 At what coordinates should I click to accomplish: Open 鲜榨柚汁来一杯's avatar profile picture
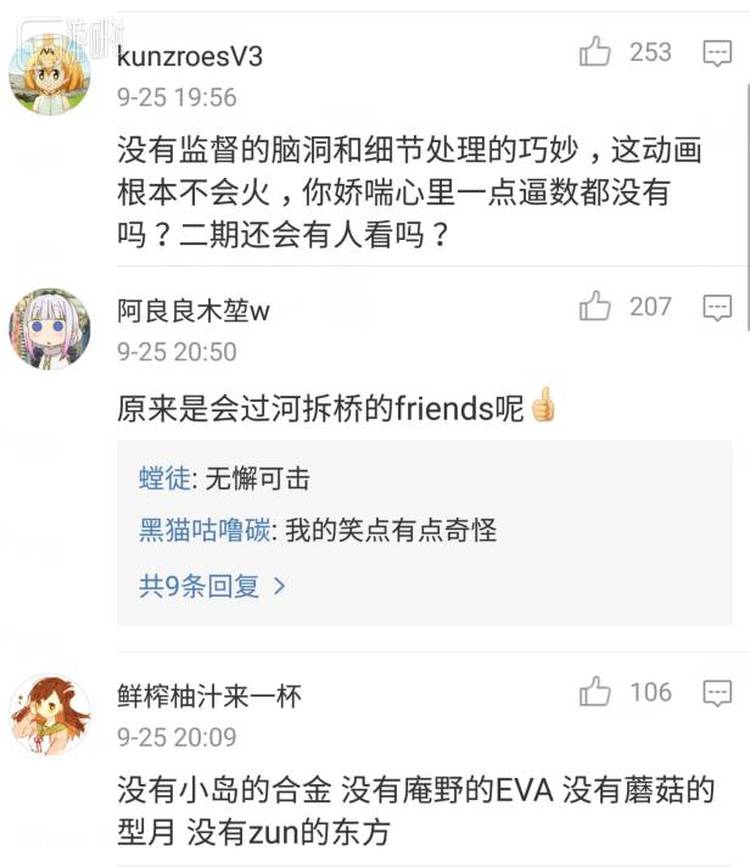coord(50,714)
